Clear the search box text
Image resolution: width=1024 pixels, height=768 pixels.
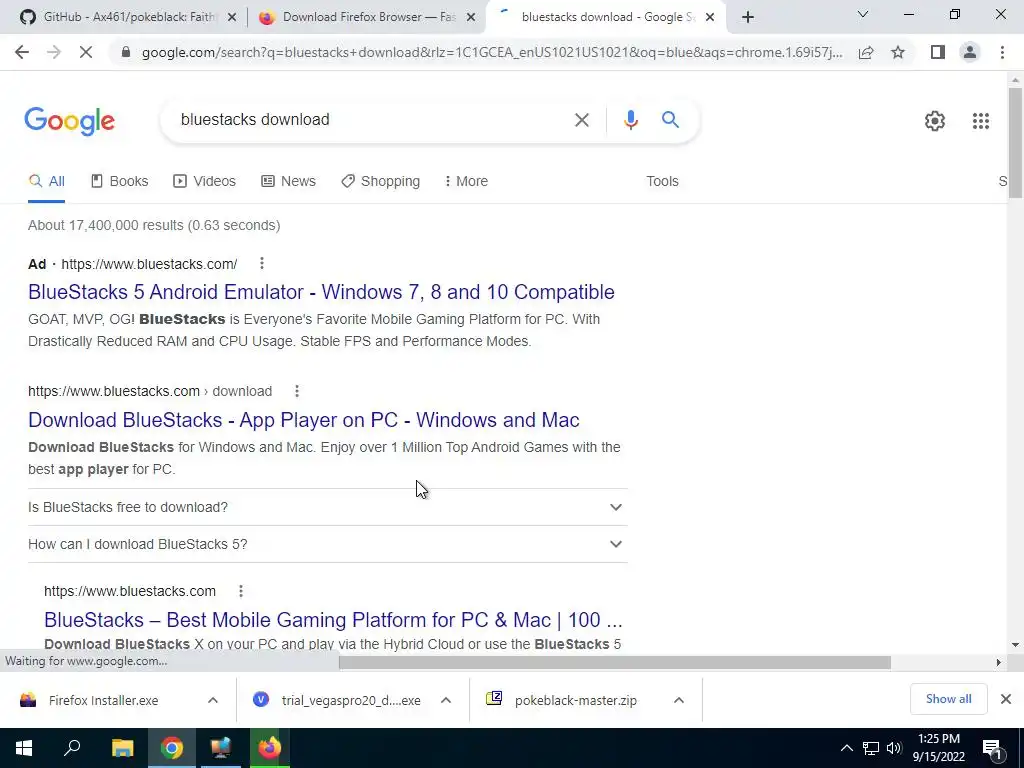581,120
